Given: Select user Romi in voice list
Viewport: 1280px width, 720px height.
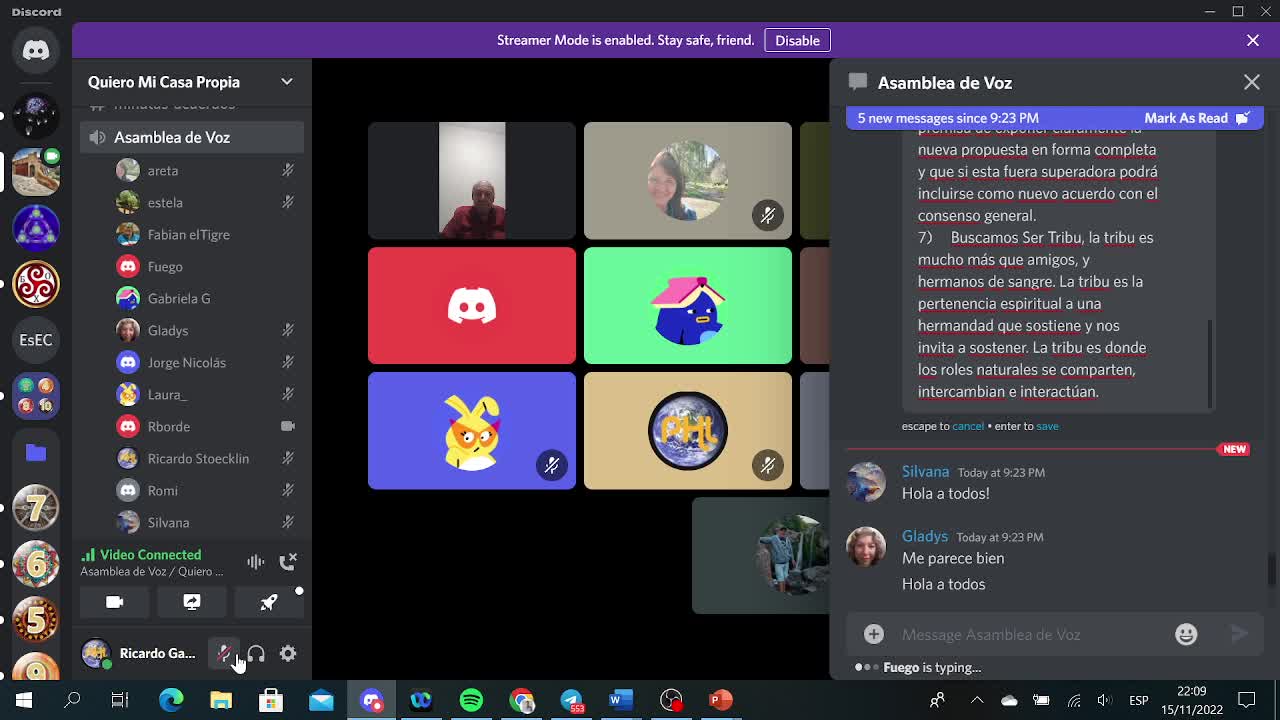Looking at the screenshot, I should click(206, 490).
